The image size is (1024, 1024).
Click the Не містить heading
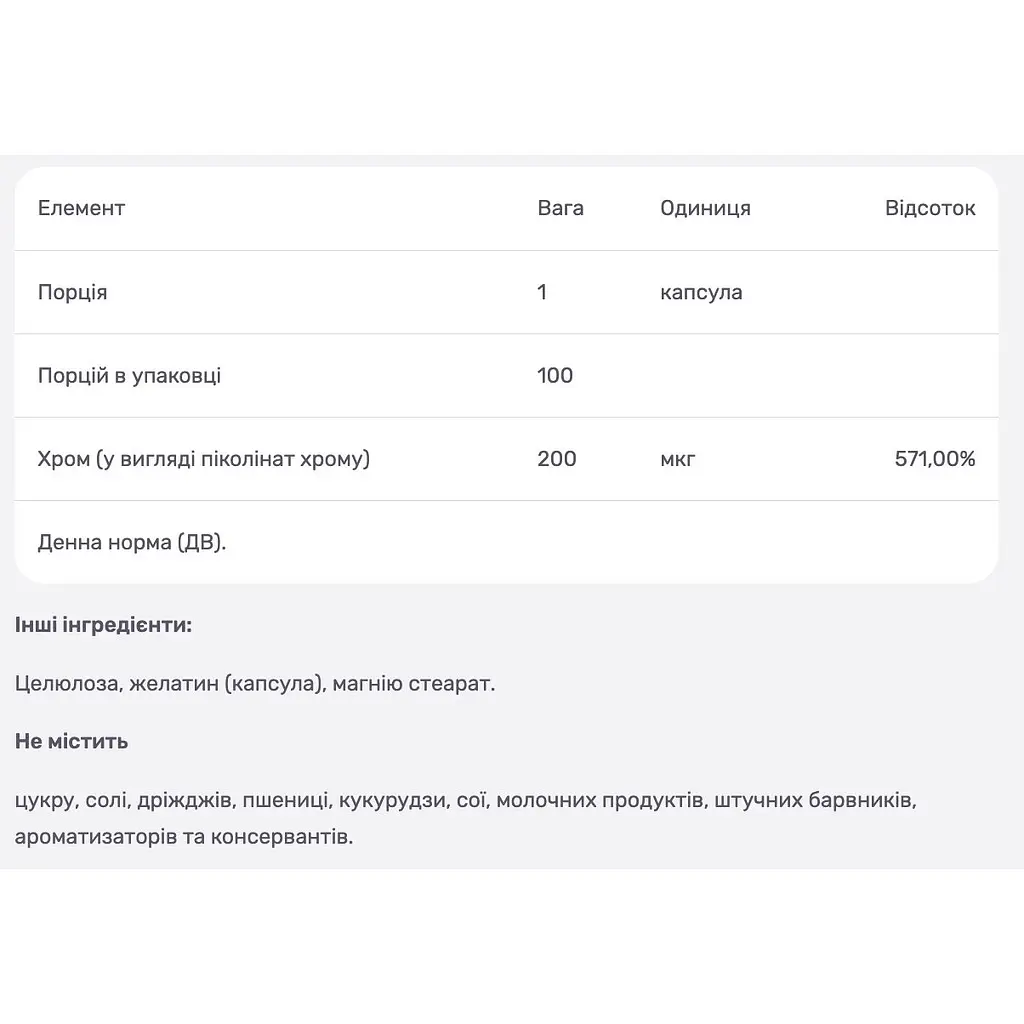[71, 742]
